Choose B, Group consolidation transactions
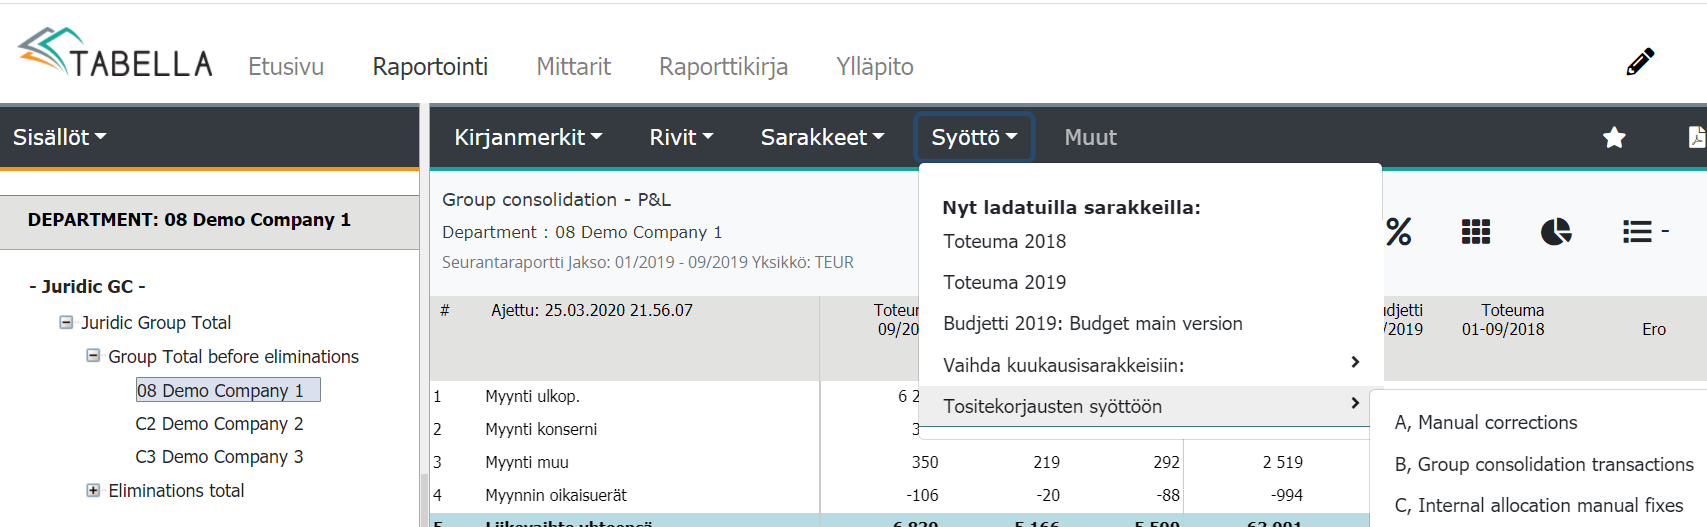Screen dimensions: 1707x527 coord(1544,465)
